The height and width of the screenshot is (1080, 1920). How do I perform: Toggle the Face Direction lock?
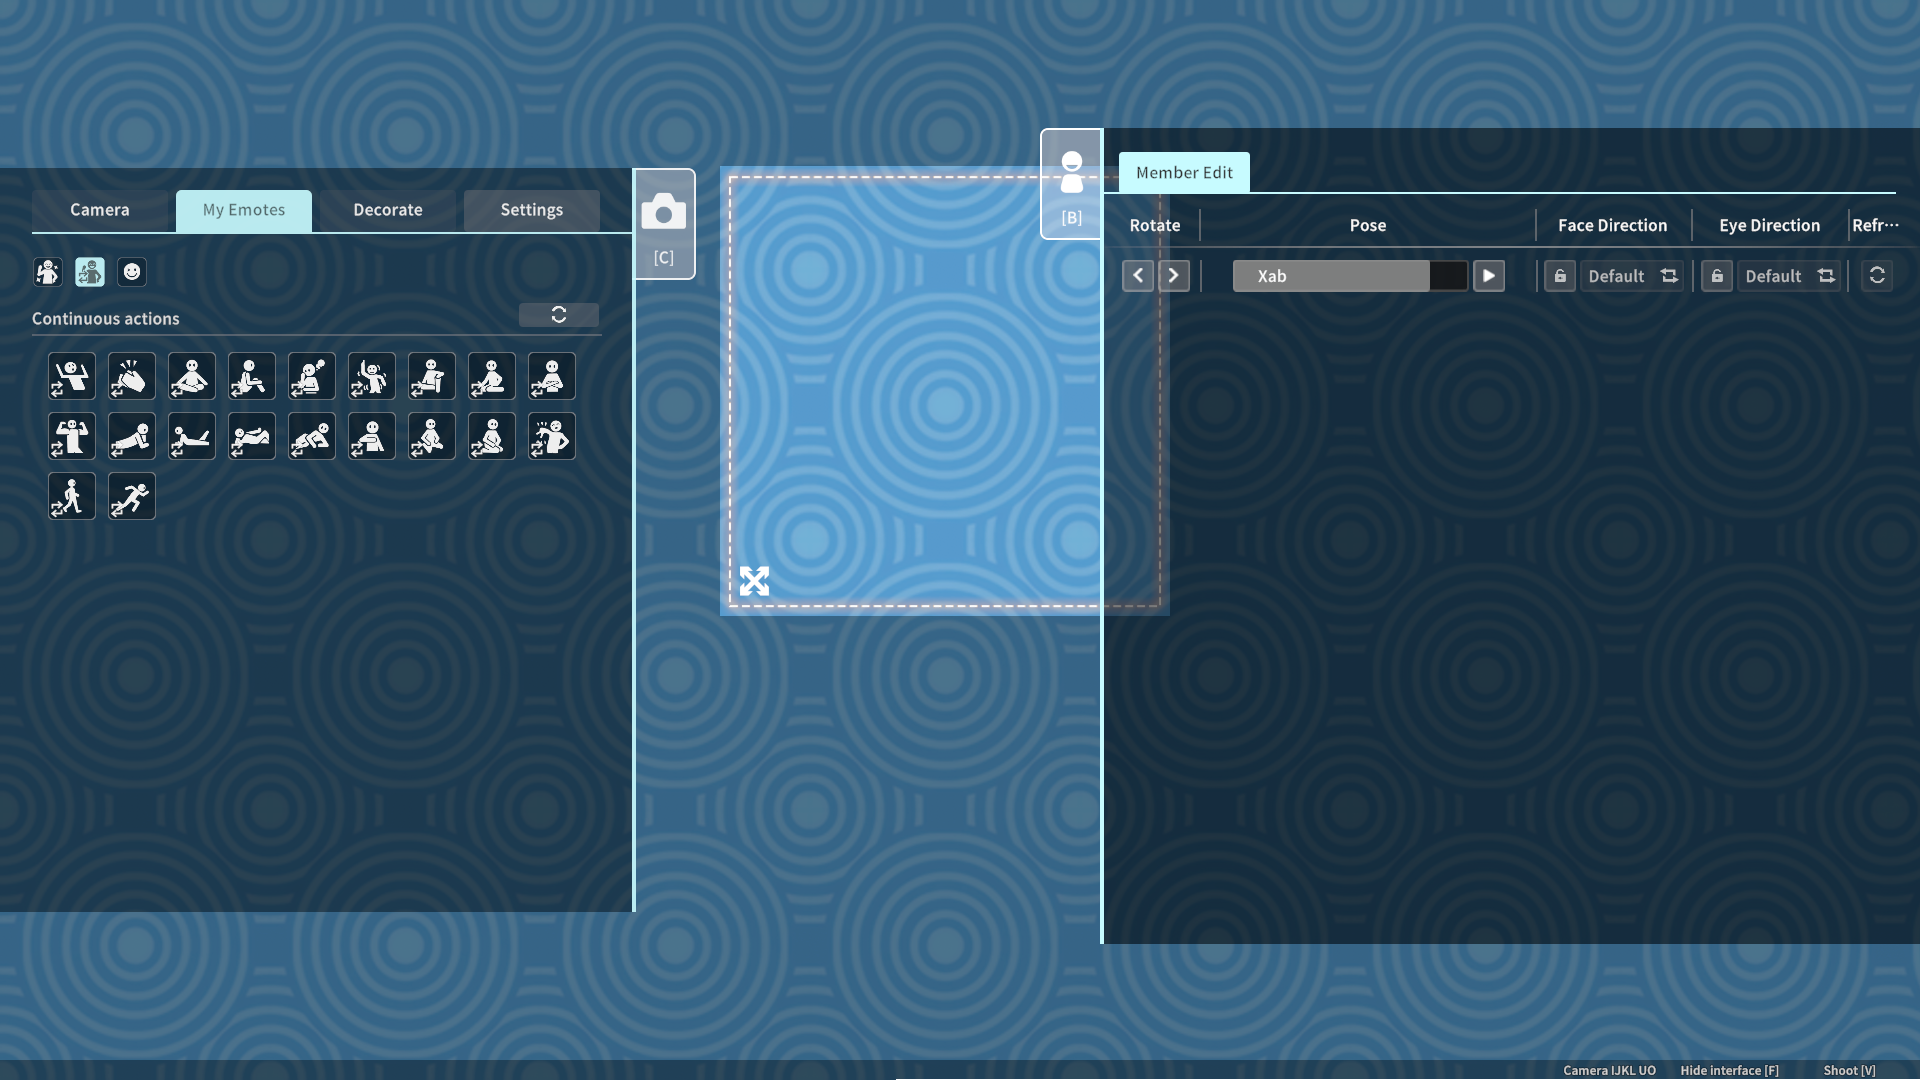[1560, 276]
